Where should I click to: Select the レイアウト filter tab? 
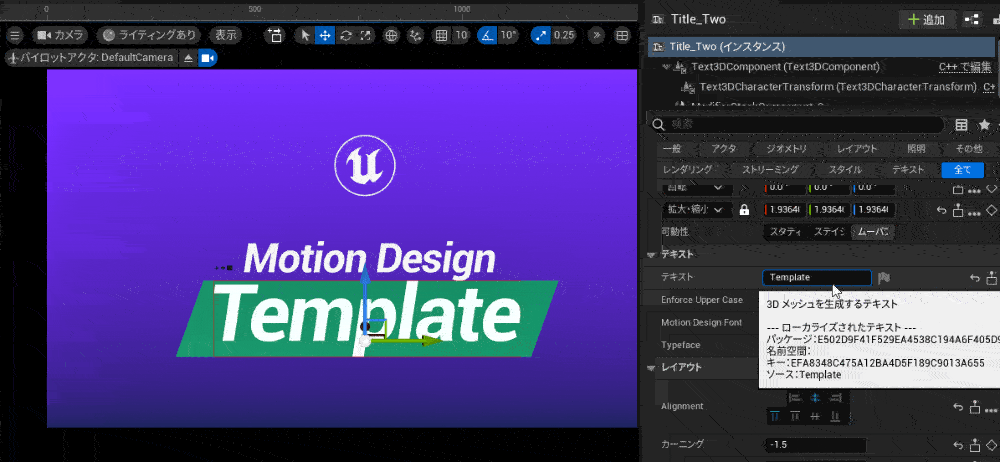[858, 149]
